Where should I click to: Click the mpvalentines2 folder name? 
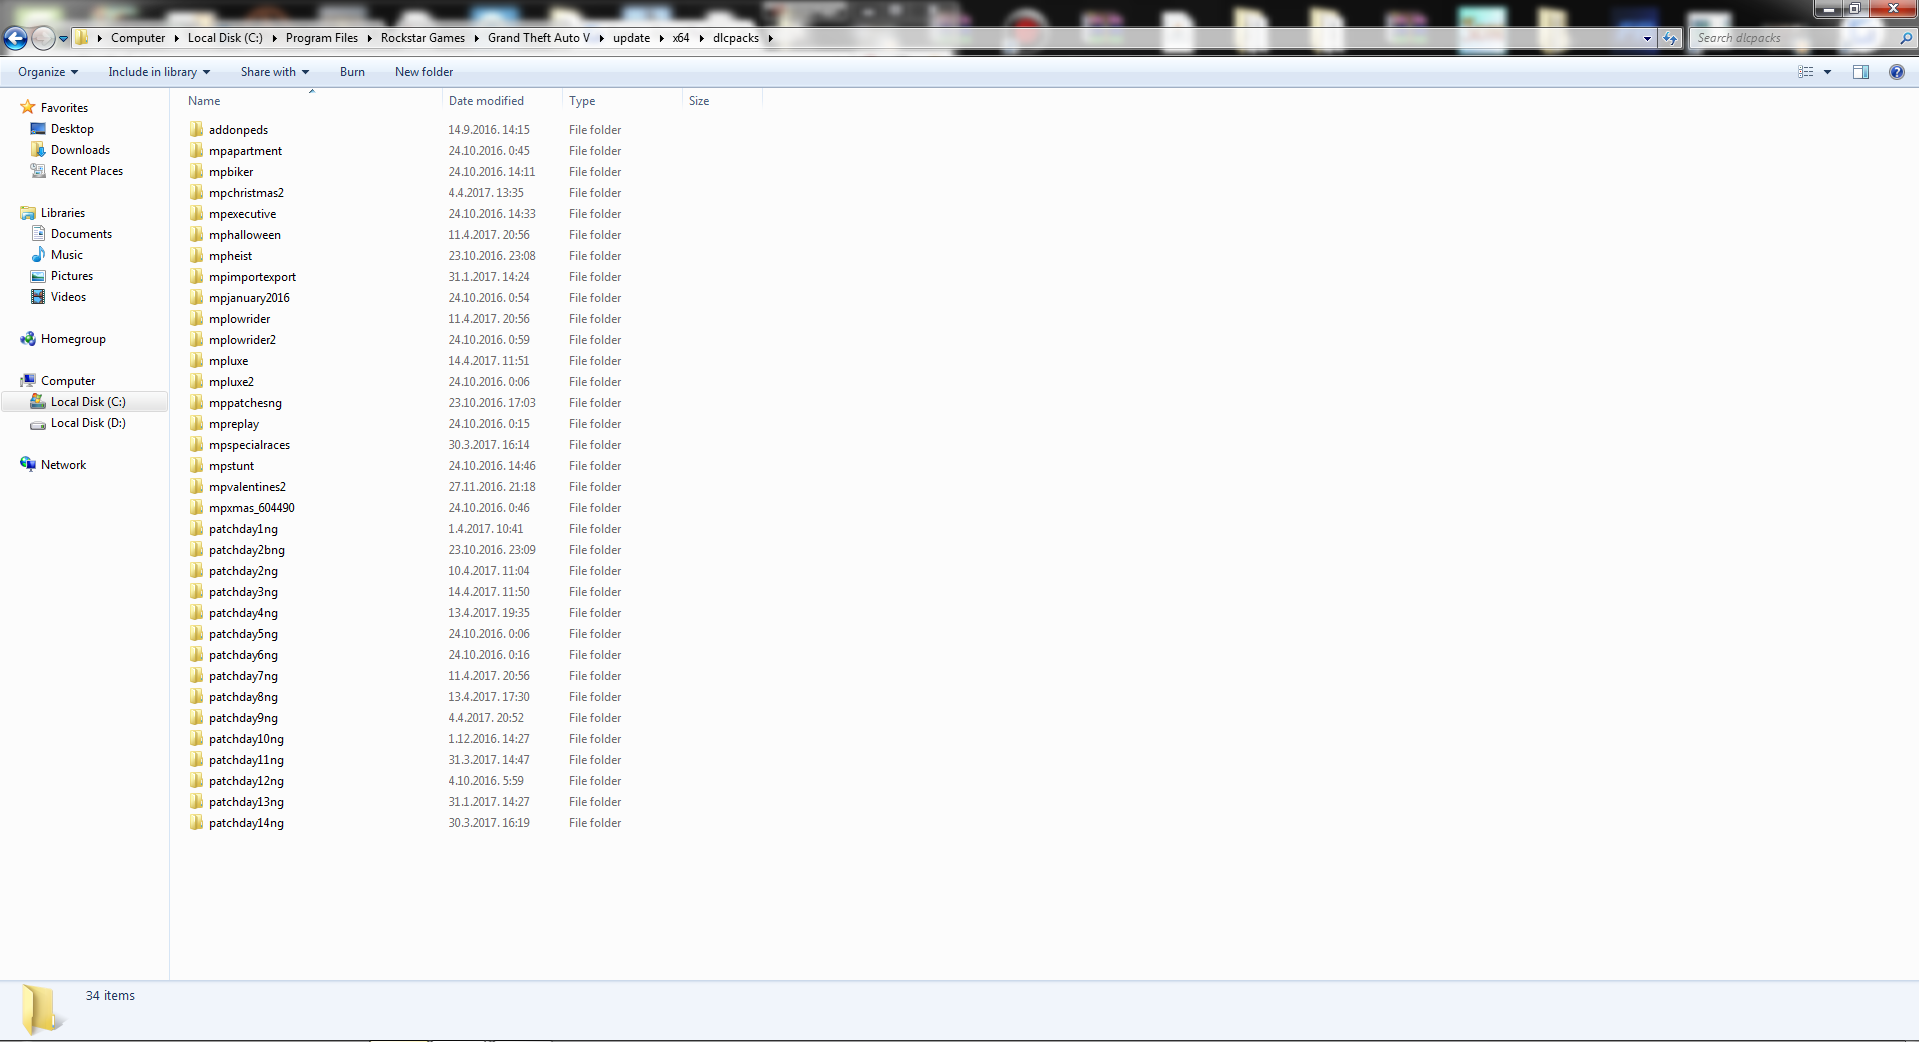[x=247, y=487]
